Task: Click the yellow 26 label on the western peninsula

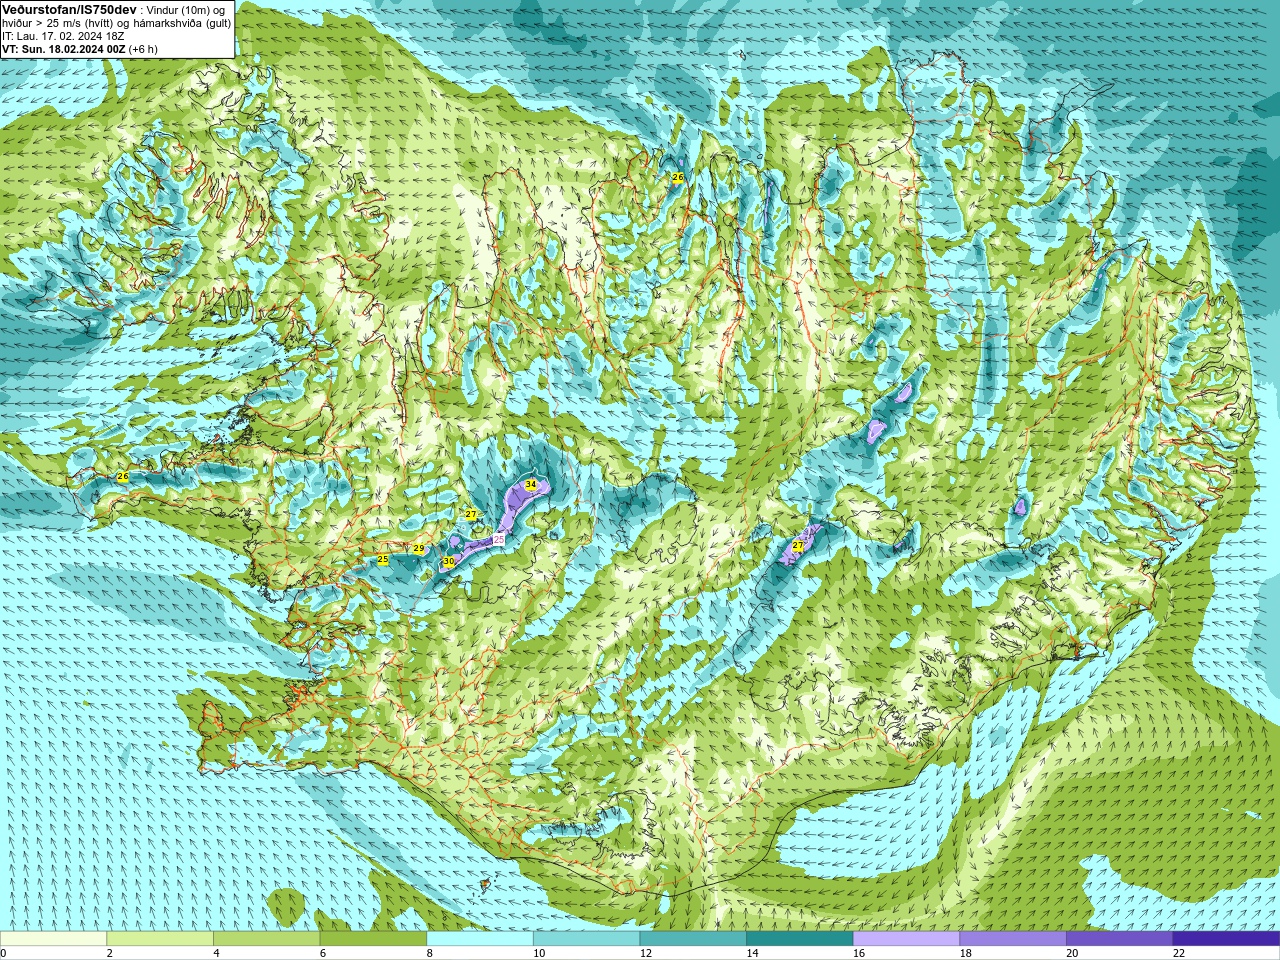Action: [x=123, y=477]
